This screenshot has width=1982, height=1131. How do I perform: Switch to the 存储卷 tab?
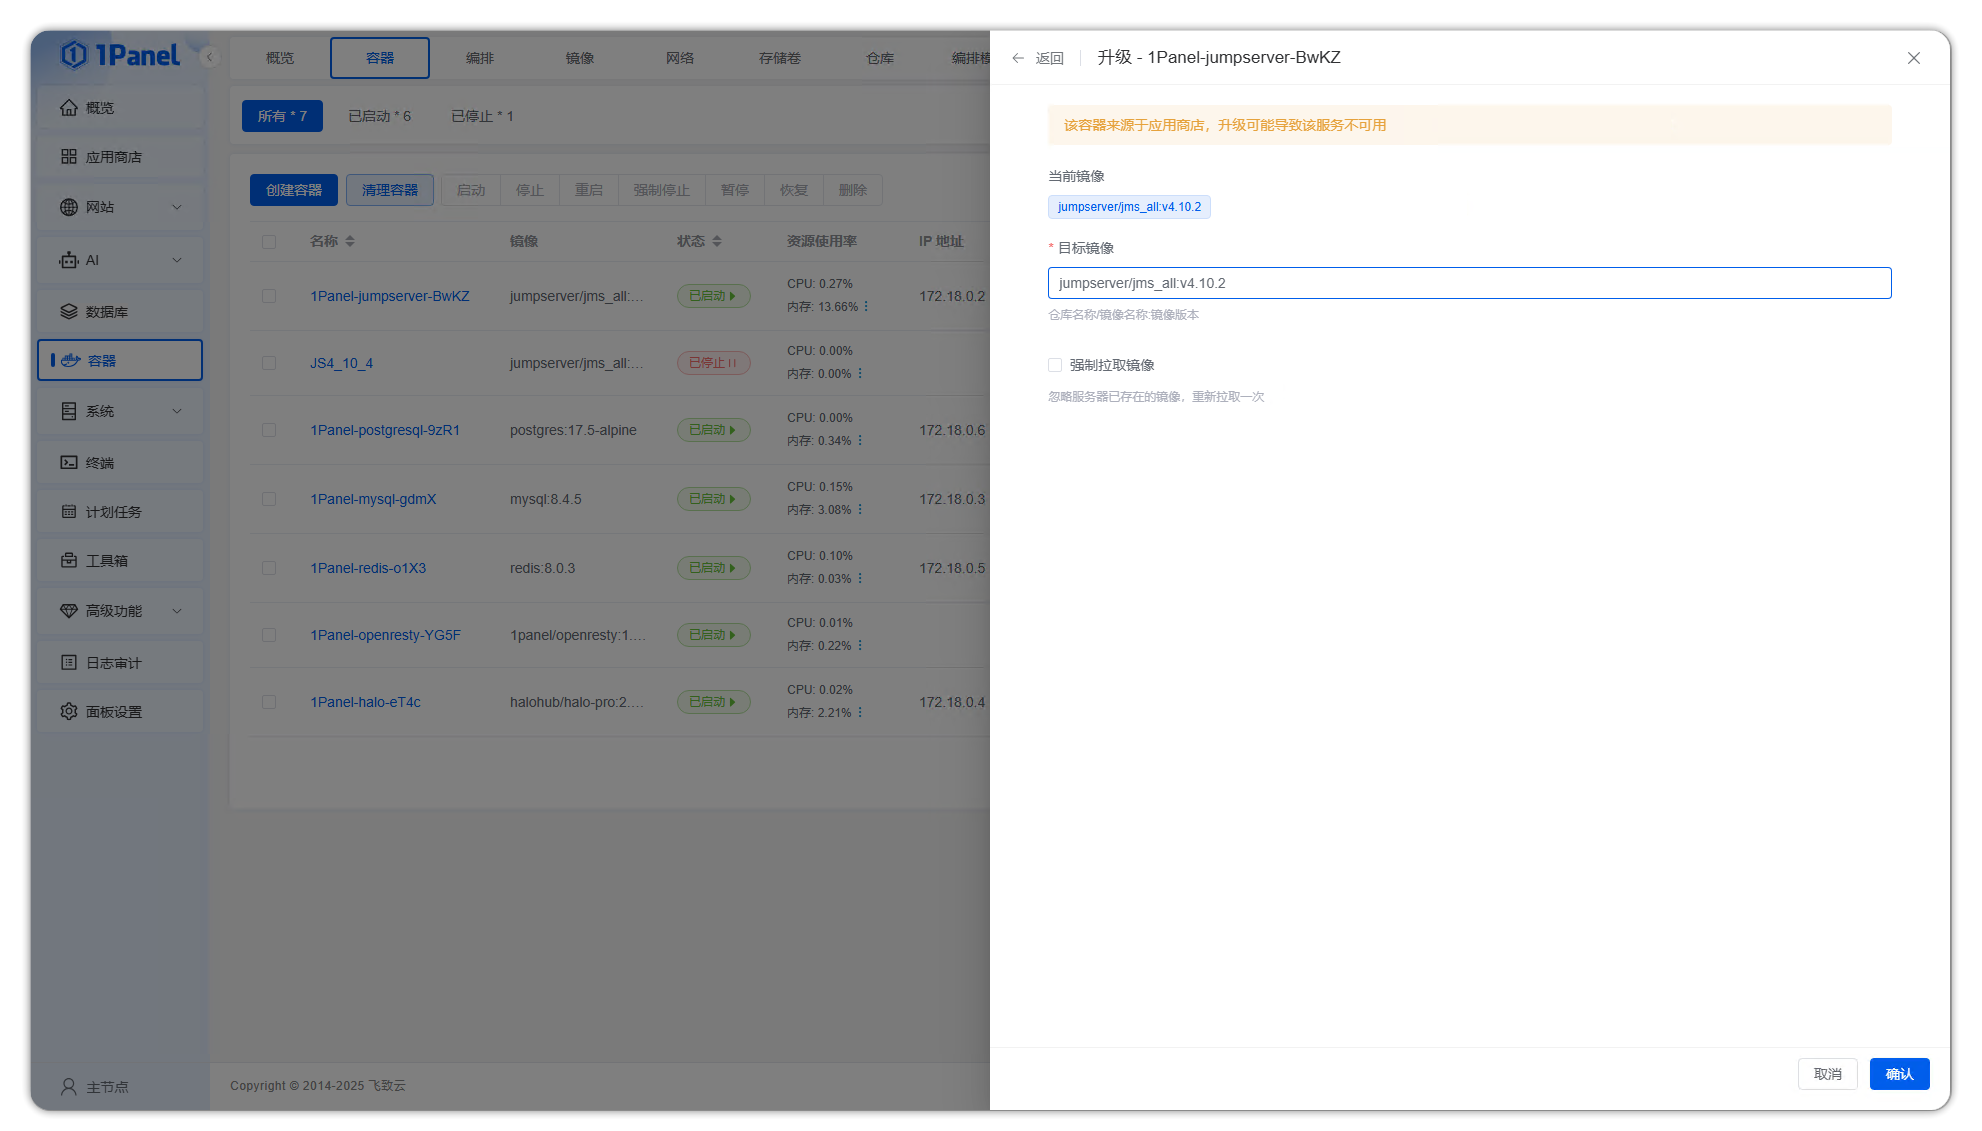point(780,58)
